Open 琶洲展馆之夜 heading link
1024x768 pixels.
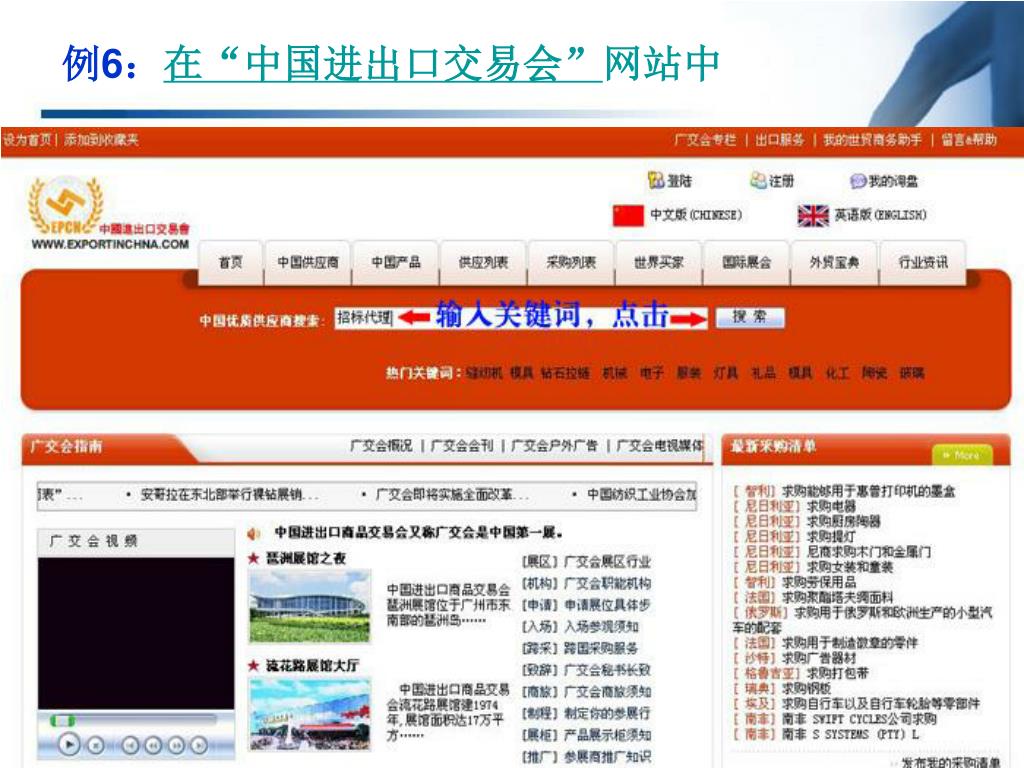pyautogui.click(x=306, y=558)
